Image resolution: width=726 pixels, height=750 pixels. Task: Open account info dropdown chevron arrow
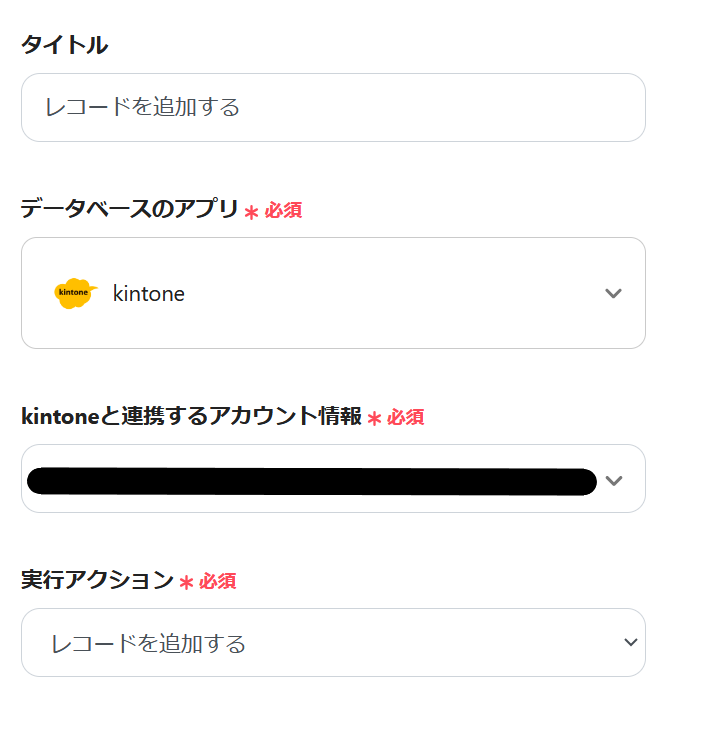[614, 480]
